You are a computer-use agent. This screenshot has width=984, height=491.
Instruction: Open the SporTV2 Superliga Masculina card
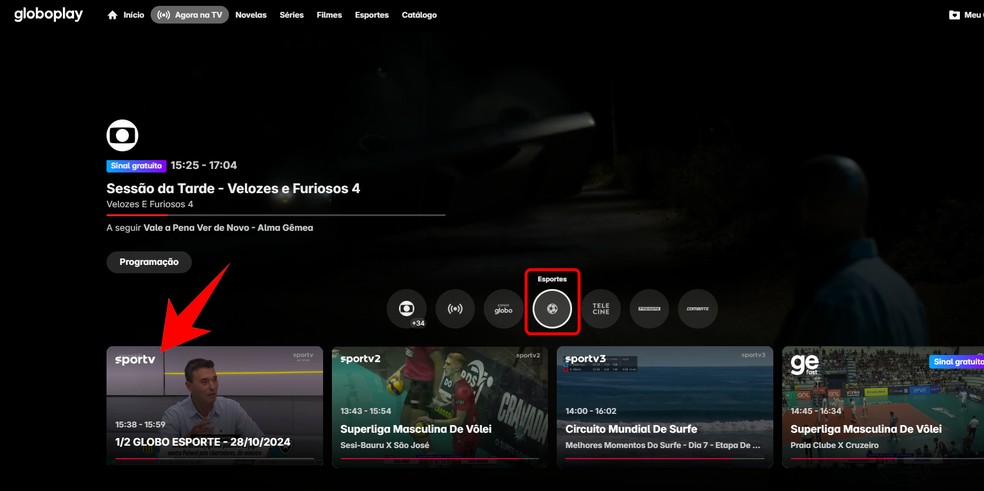point(439,406)
